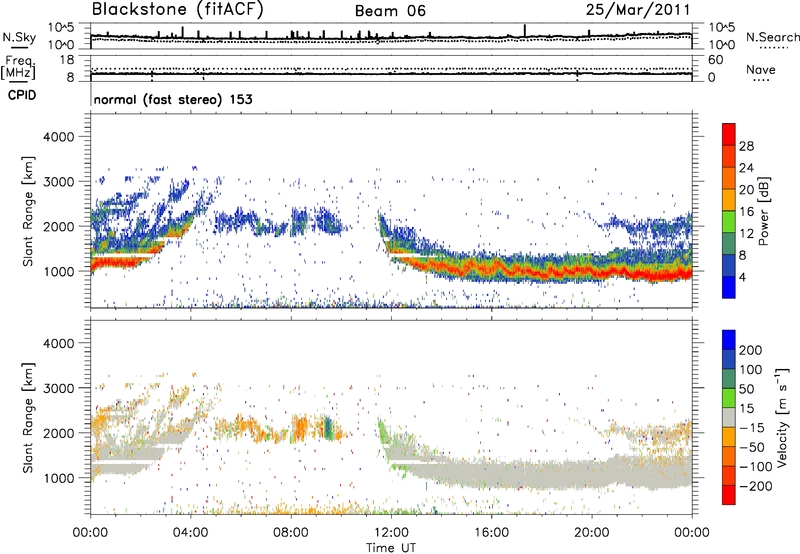This screenshot has height=554, width=800.
Task: Click the "-200" velocity colorbar label
Action: tap(756, 486)
